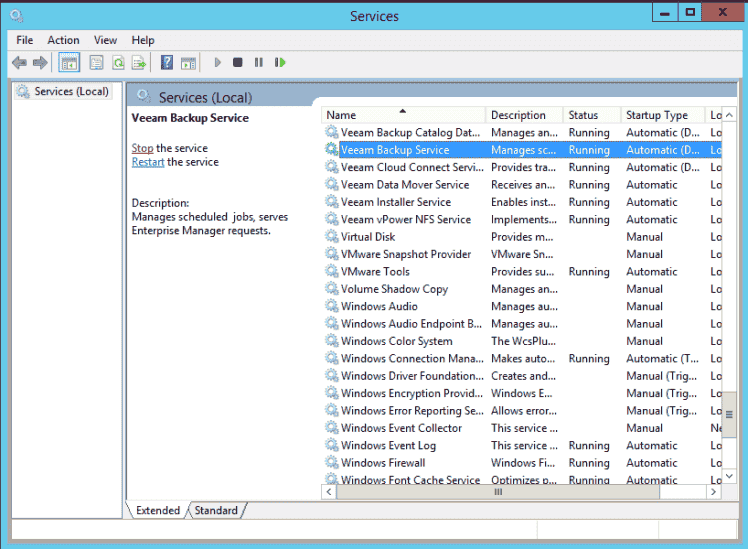
Task: Select Windows Audio Endpoint Builder row
Action: 522,323
